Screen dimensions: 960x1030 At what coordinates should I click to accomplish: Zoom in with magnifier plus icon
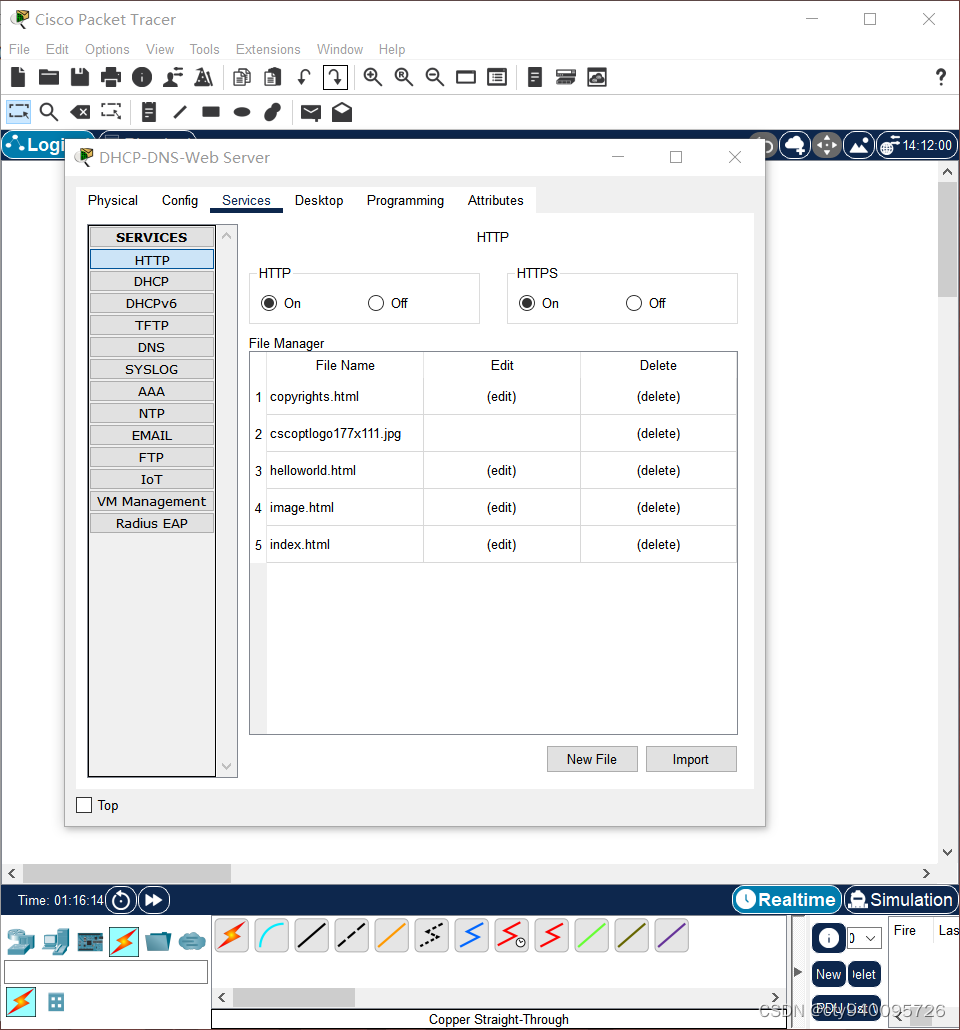tap(373, 78)
